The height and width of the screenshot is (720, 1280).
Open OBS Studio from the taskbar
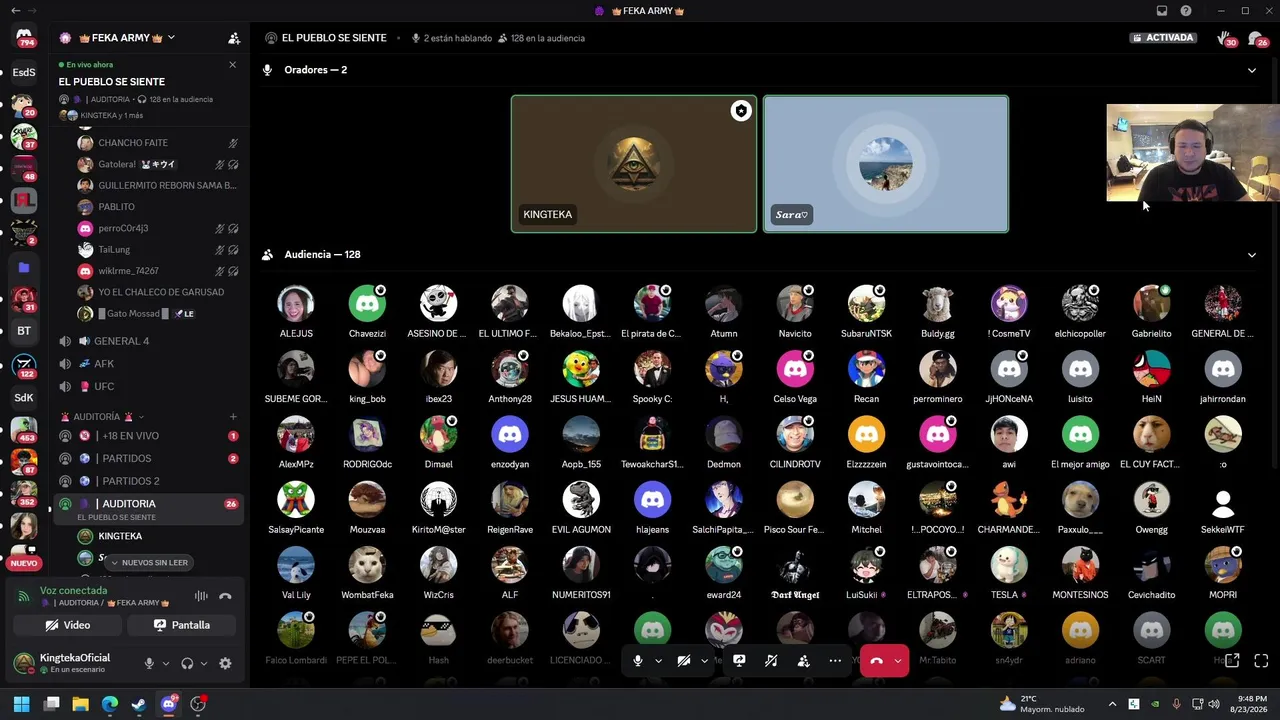click(198, 704)
